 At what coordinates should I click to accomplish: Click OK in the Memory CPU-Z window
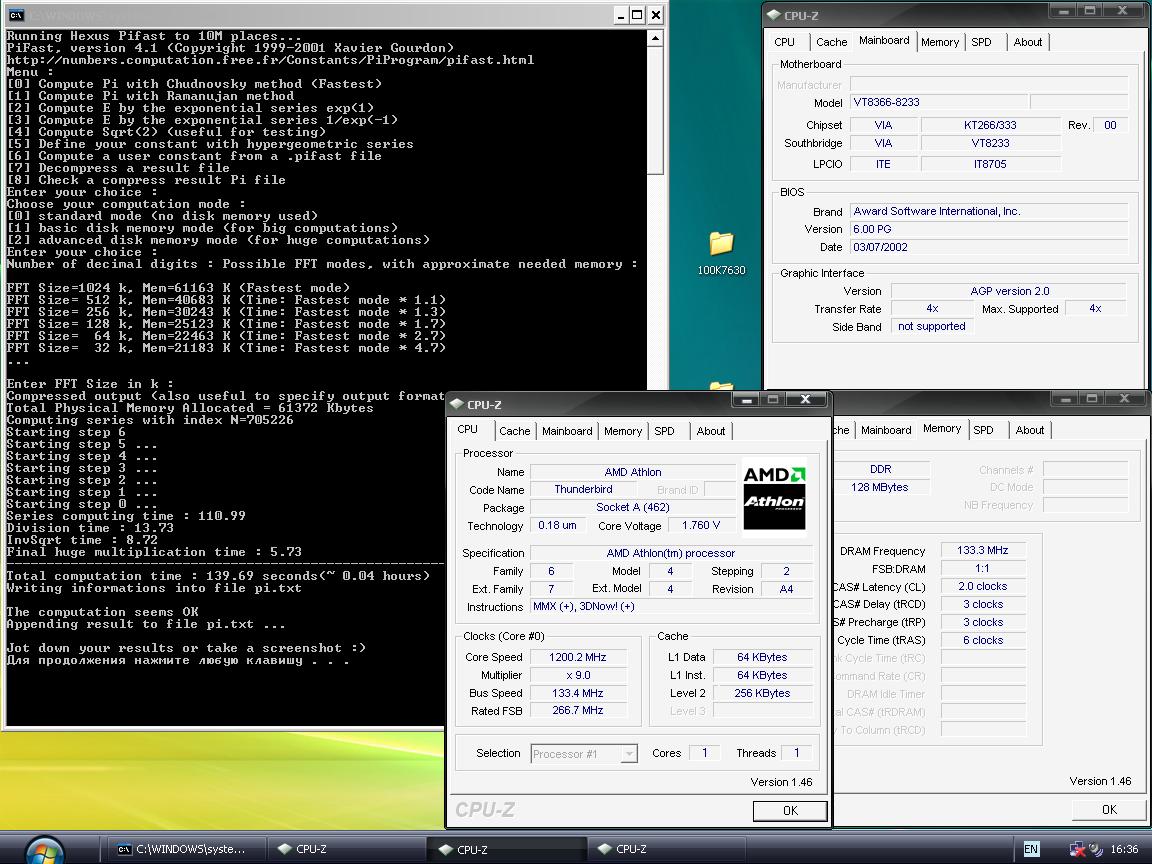pyautogui.click(x=1109, y=810)
